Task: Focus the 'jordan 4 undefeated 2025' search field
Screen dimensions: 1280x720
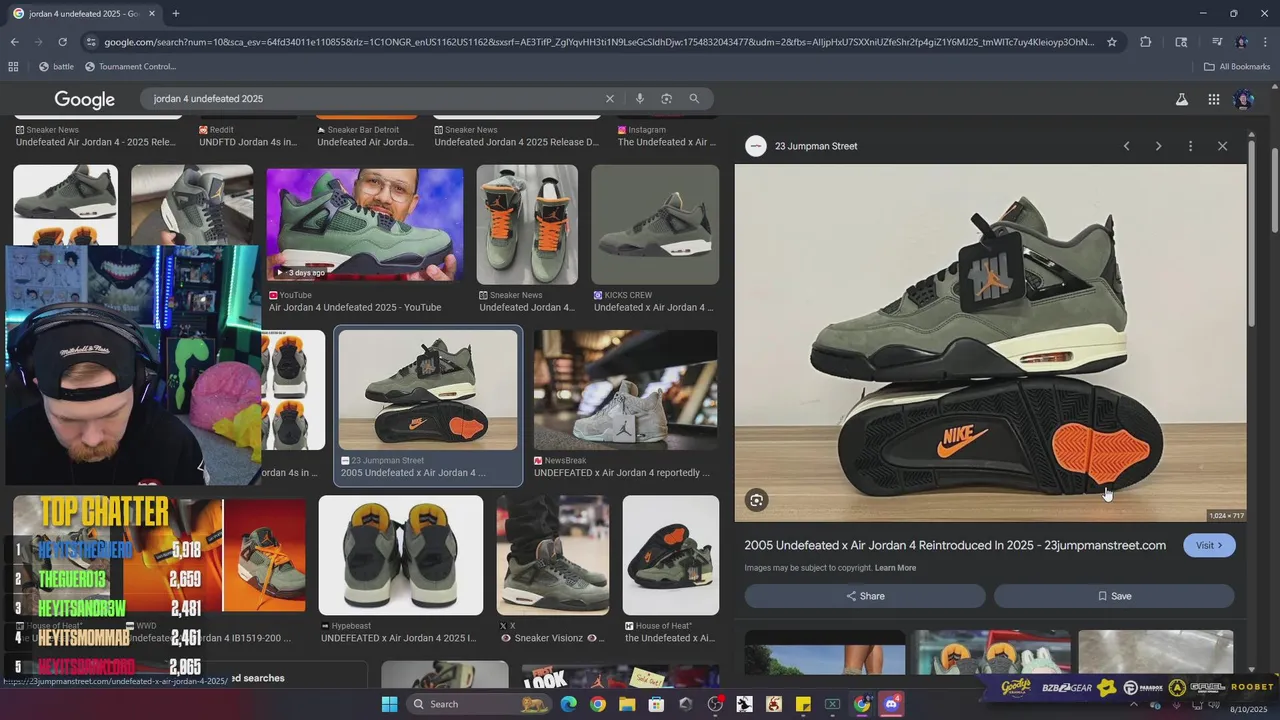Action: tap(375, 99)
